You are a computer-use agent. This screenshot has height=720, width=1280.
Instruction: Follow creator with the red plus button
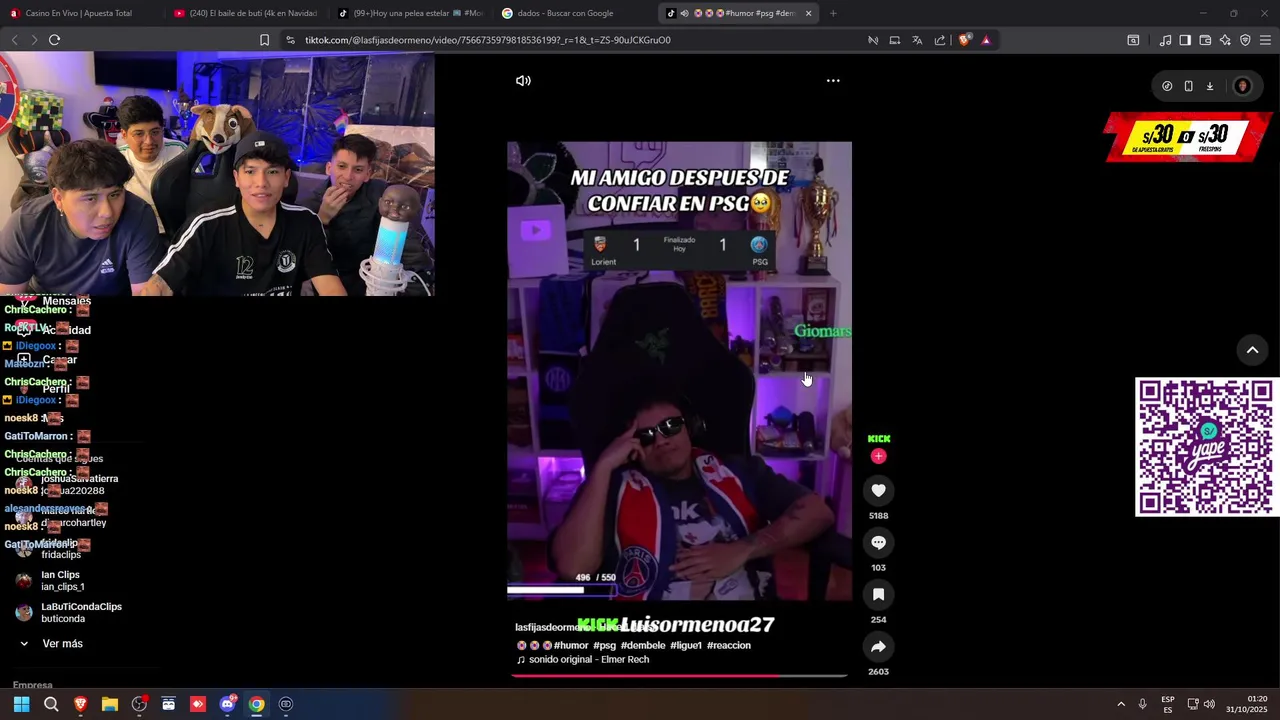[878, 456]
